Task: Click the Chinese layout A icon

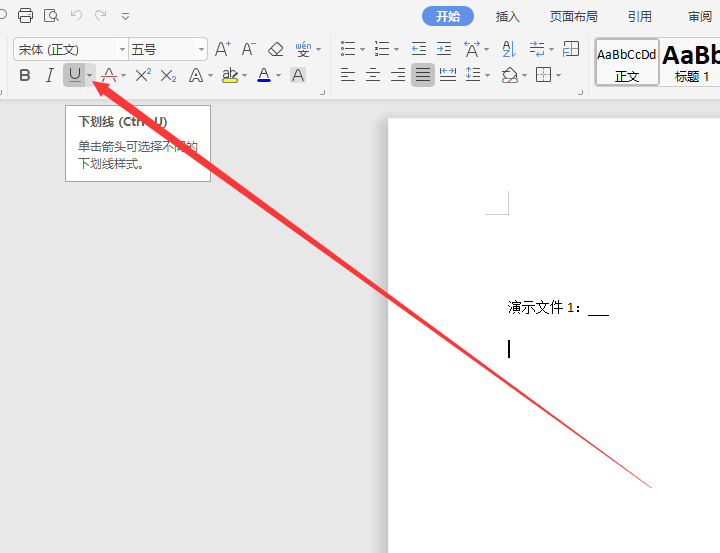Action: [472, 48]
